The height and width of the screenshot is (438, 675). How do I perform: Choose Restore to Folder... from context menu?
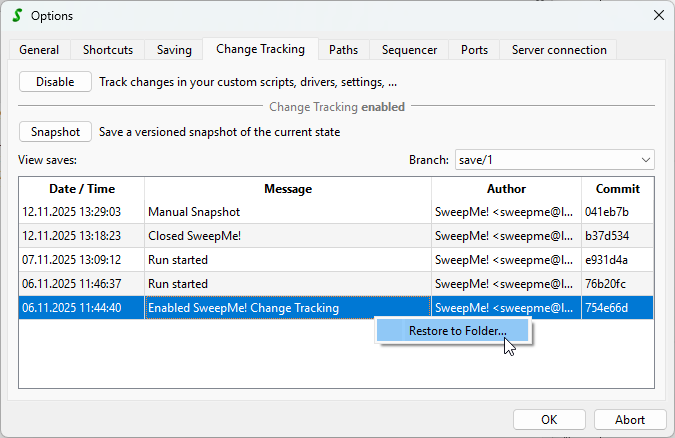point(456,331)
